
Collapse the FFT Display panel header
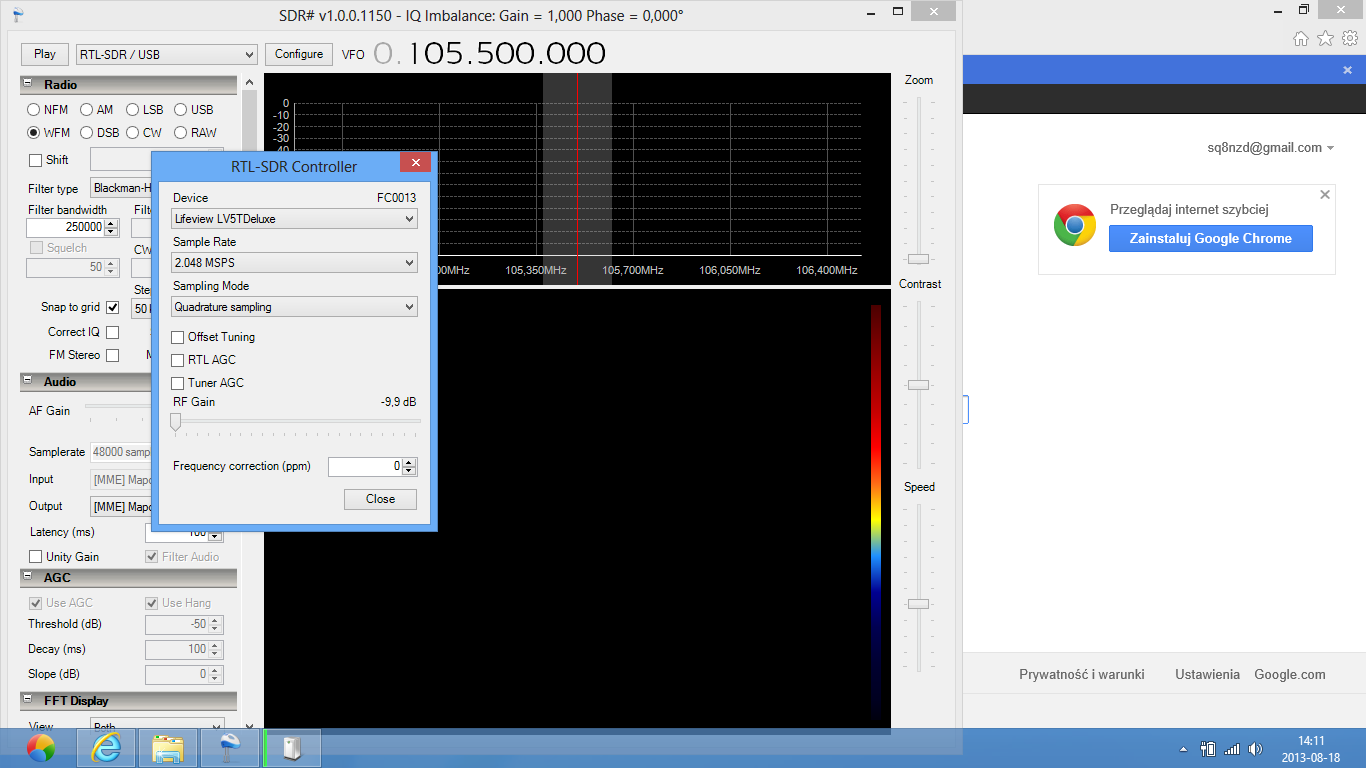coord(27,701)
